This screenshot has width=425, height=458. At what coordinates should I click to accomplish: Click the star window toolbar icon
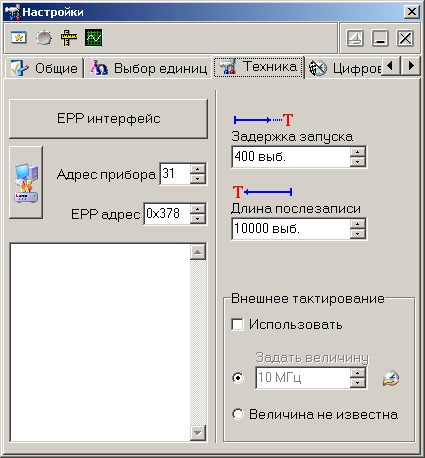(19, 38)
